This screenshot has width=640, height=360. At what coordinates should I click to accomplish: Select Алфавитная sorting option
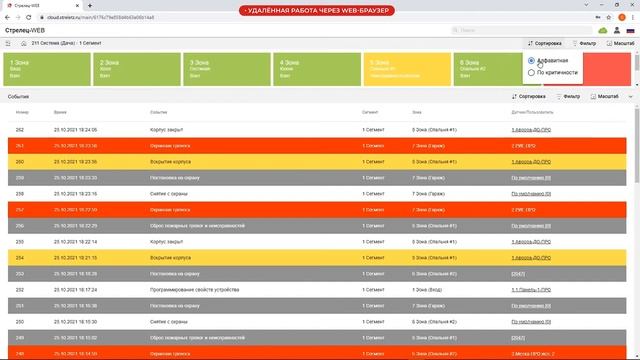[x=548, y=60]
